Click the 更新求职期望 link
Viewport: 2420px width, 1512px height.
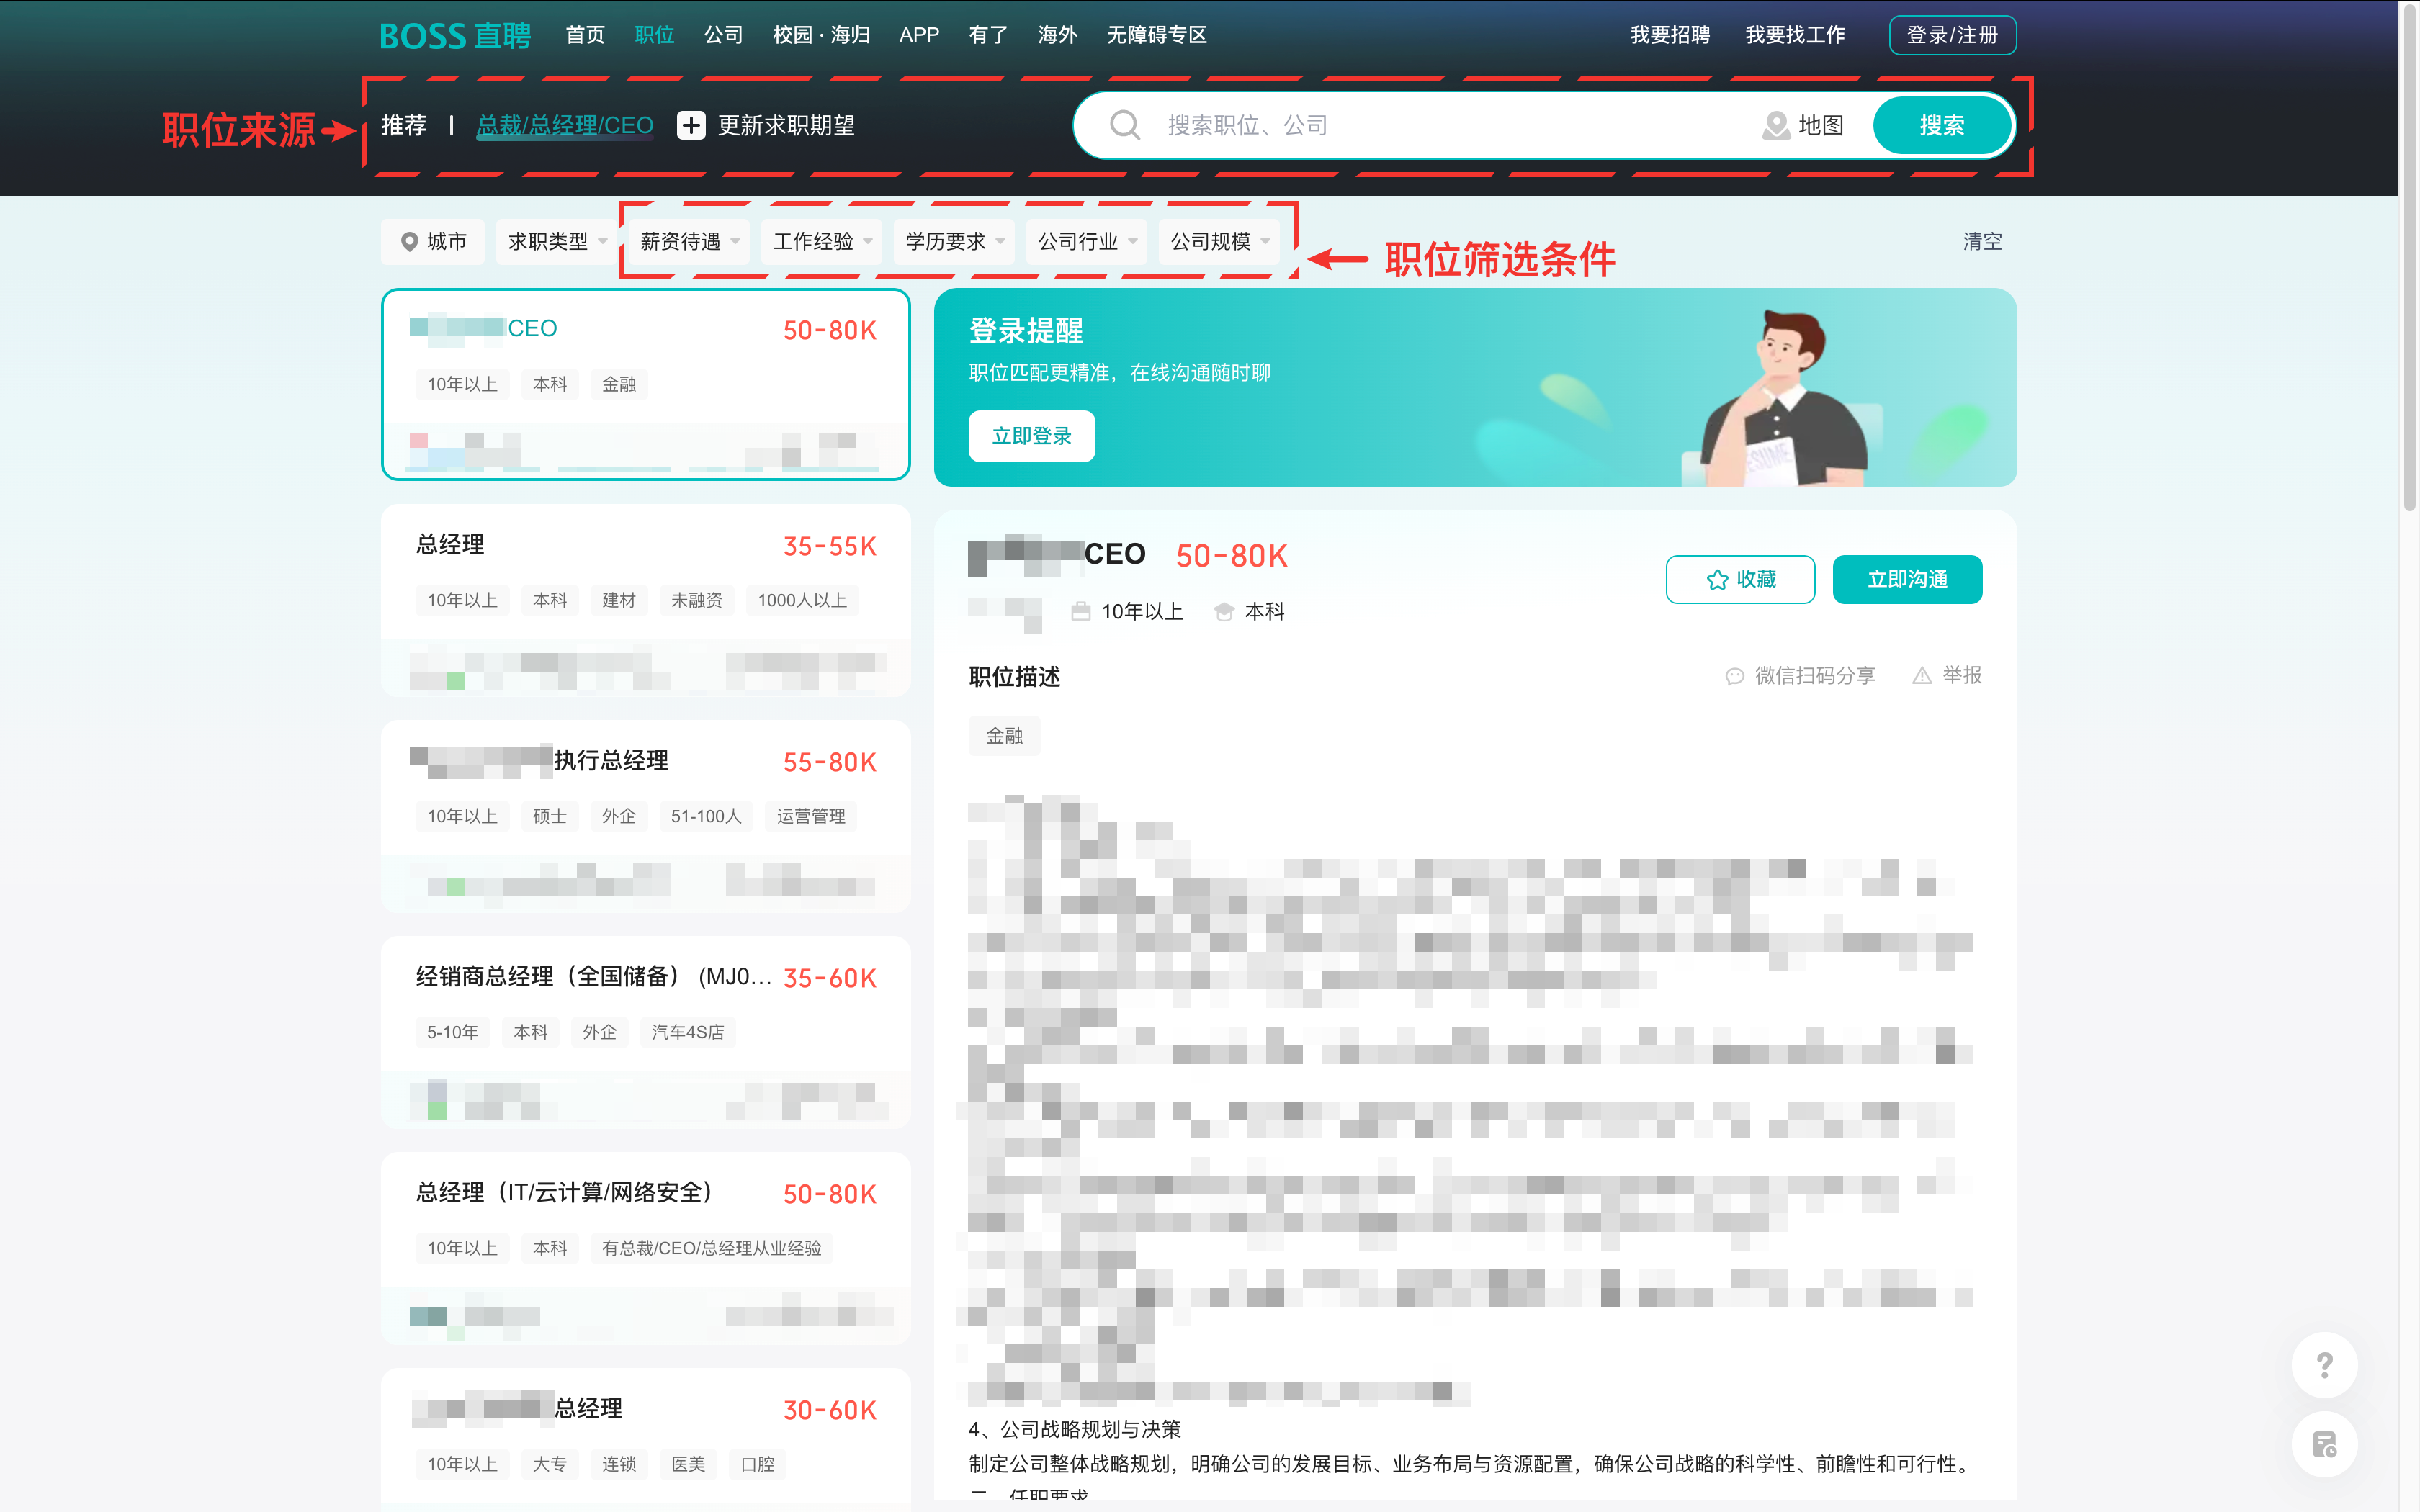(786, 126)
